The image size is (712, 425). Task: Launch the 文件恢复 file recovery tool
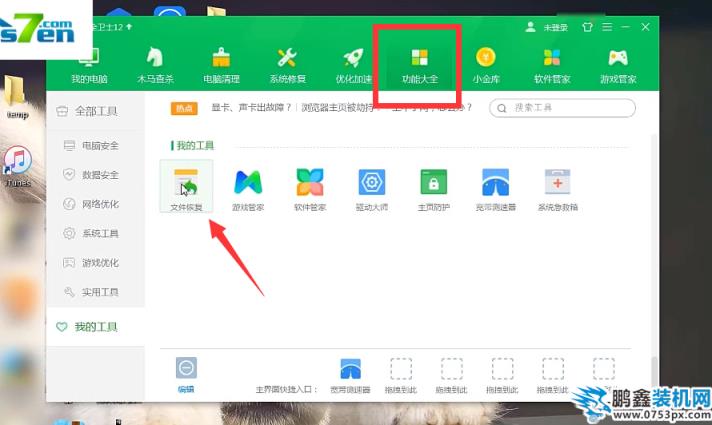186,186
